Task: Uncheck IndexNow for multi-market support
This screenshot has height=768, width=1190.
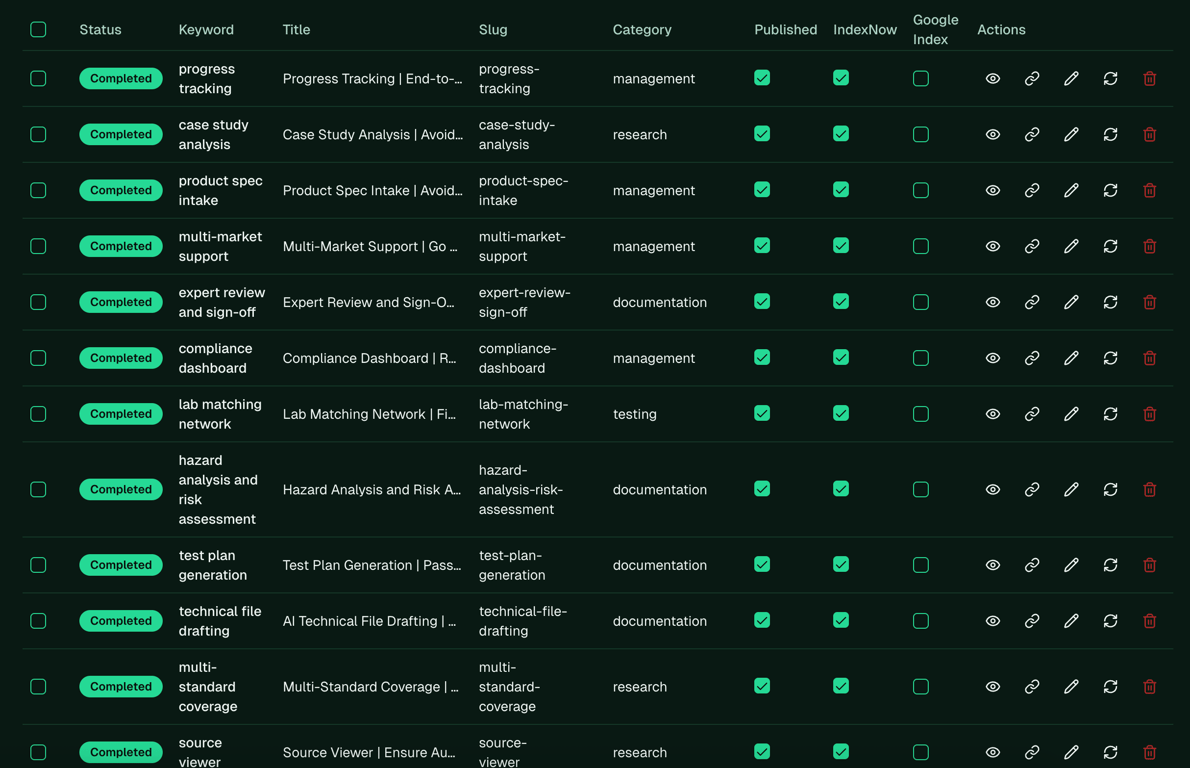Action: [x=841, y=246]
